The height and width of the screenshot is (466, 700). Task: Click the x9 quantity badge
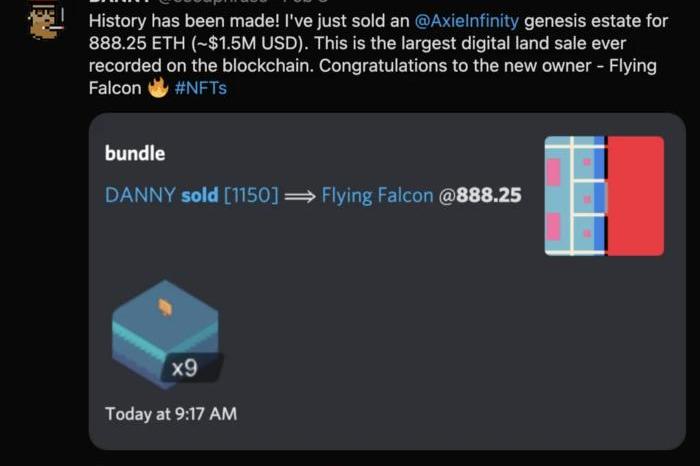tap(184, 368)
